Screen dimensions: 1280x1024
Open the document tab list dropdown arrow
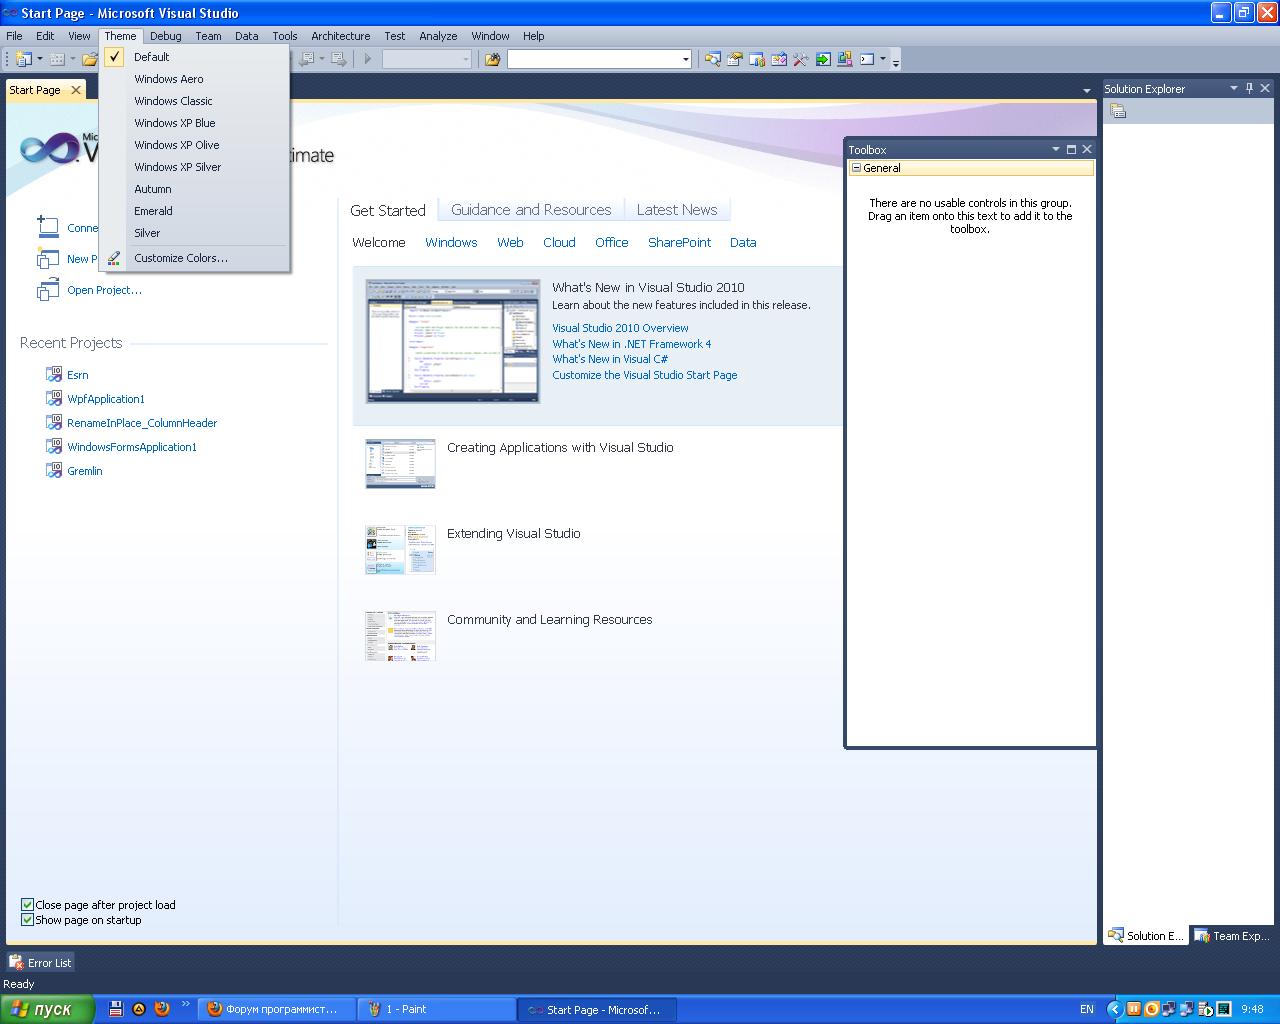pyautogui.click(x=1087, y=91)
